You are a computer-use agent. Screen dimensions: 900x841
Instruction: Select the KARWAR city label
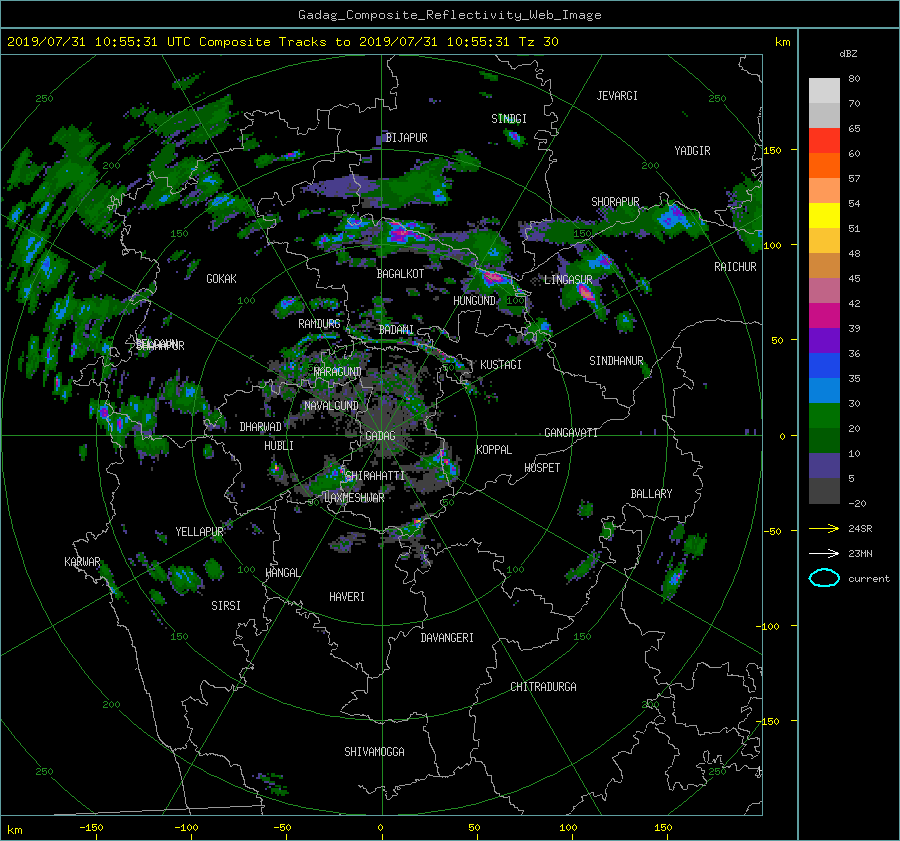point(82,562)
